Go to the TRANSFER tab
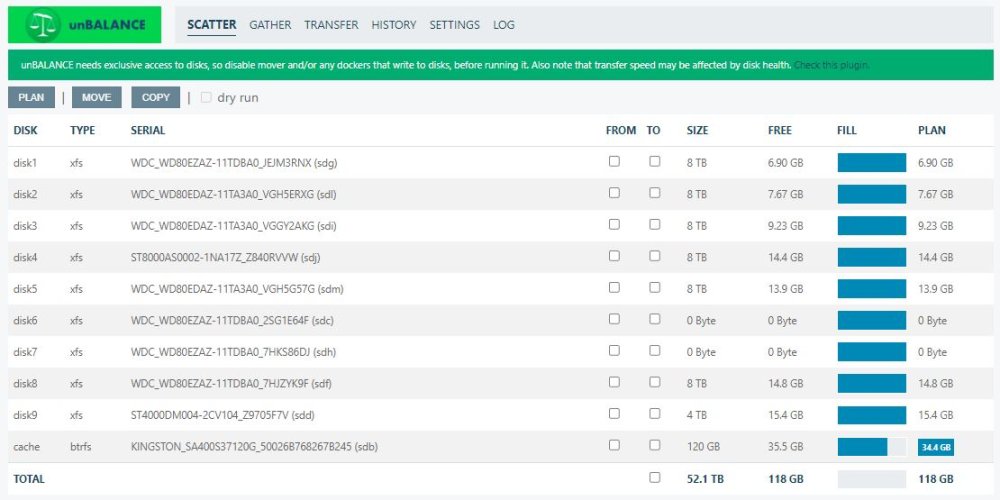This screenshot has width=1000, height=500. [331, 25]
